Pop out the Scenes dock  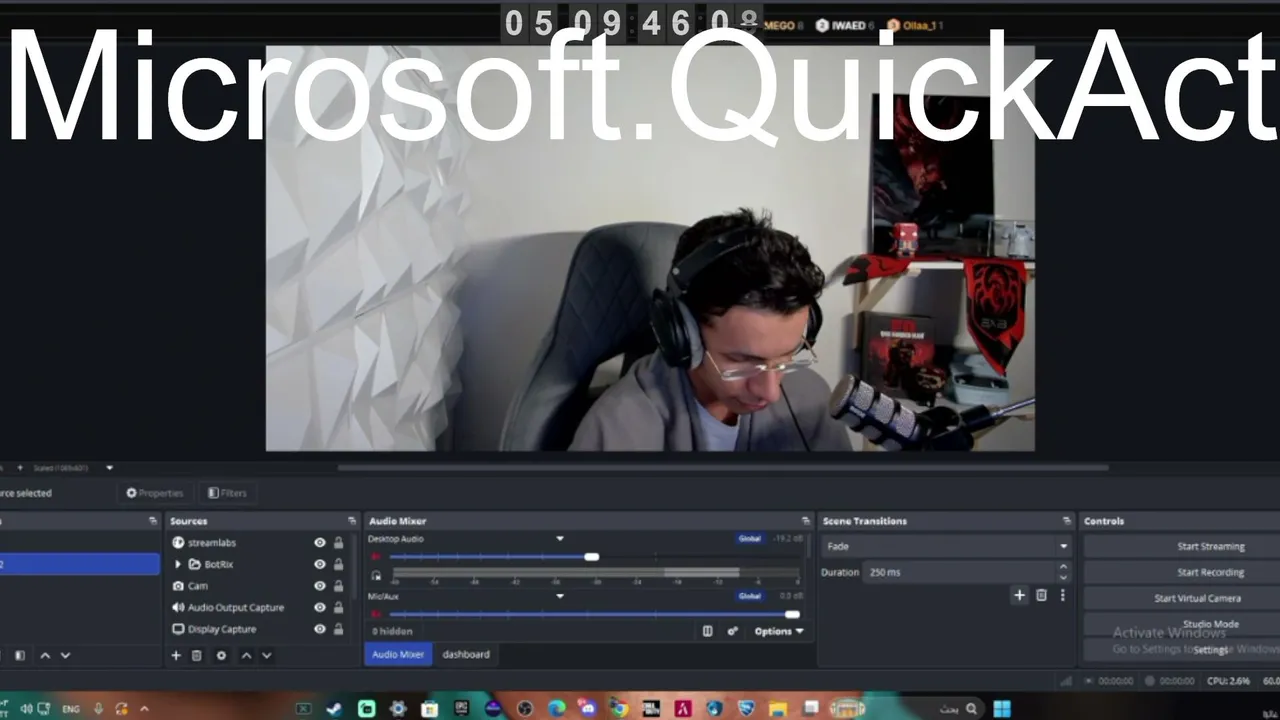(153, 521)
